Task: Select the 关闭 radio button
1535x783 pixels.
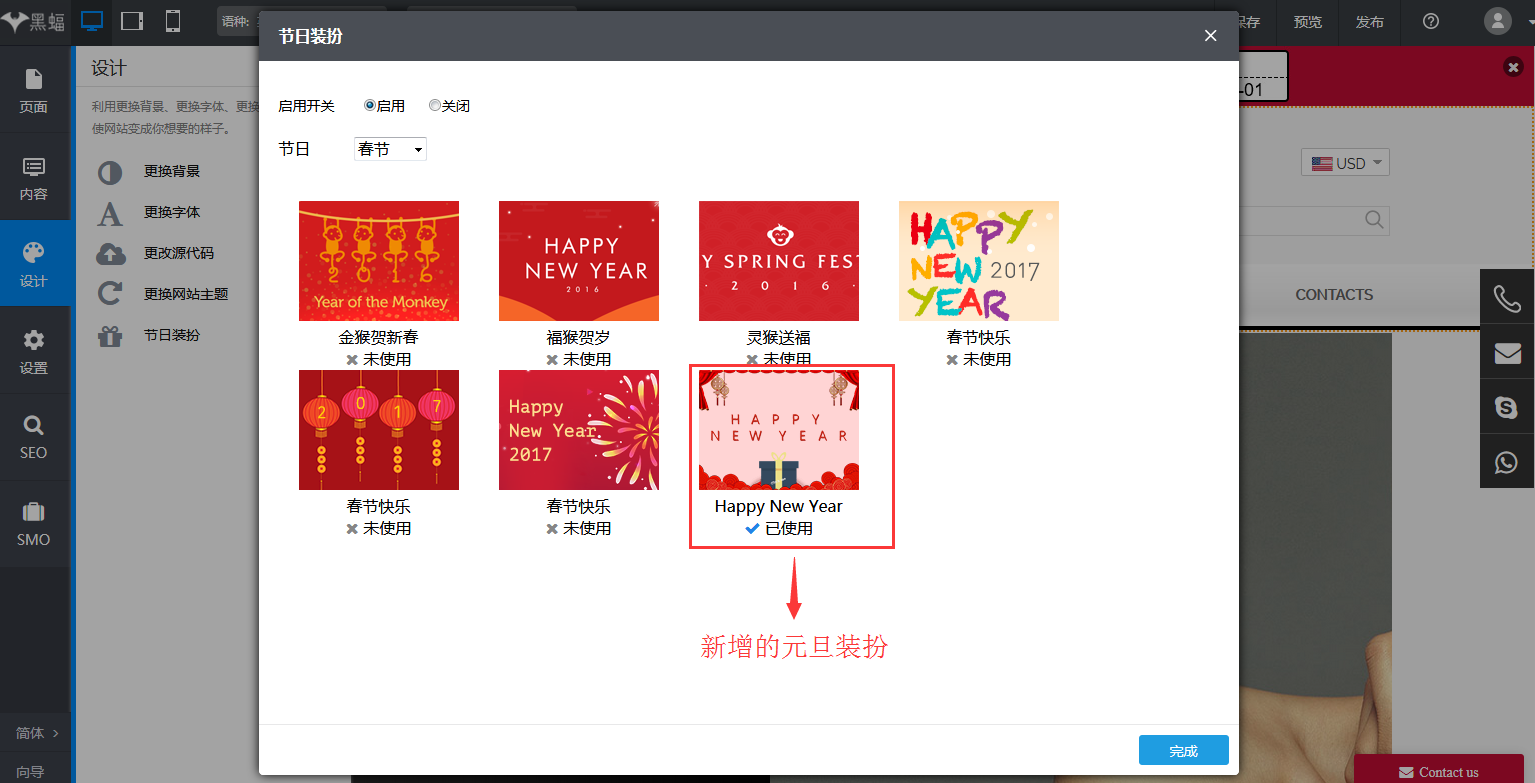Action: point(435,105)
